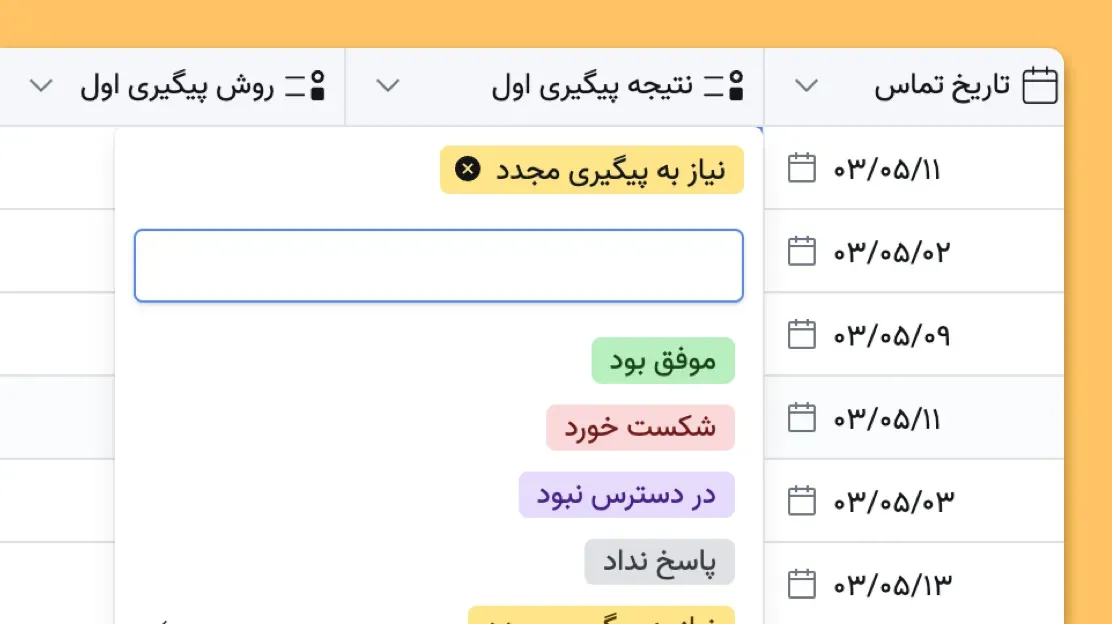Image resolution: width=1112 pixels, height=624 pixels.
Task: Open the نتیجه پیگیری اول column dropdown chevron
Action: click(387, 86)
